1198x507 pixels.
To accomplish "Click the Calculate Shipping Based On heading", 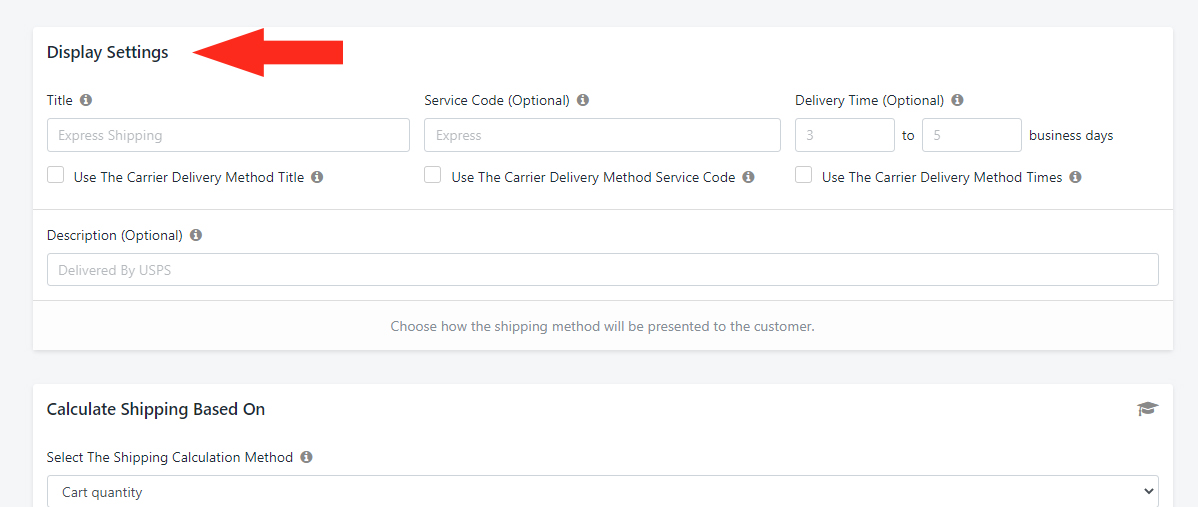I will pyautogui.click(x=156, y=409).
